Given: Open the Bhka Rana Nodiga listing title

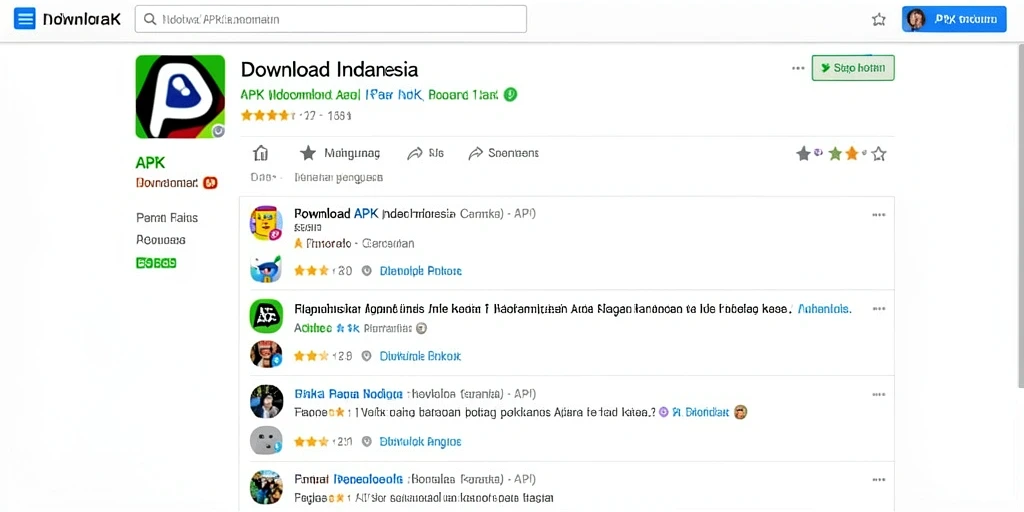Looking at the screenshot, I should click(x=348, y=394).
